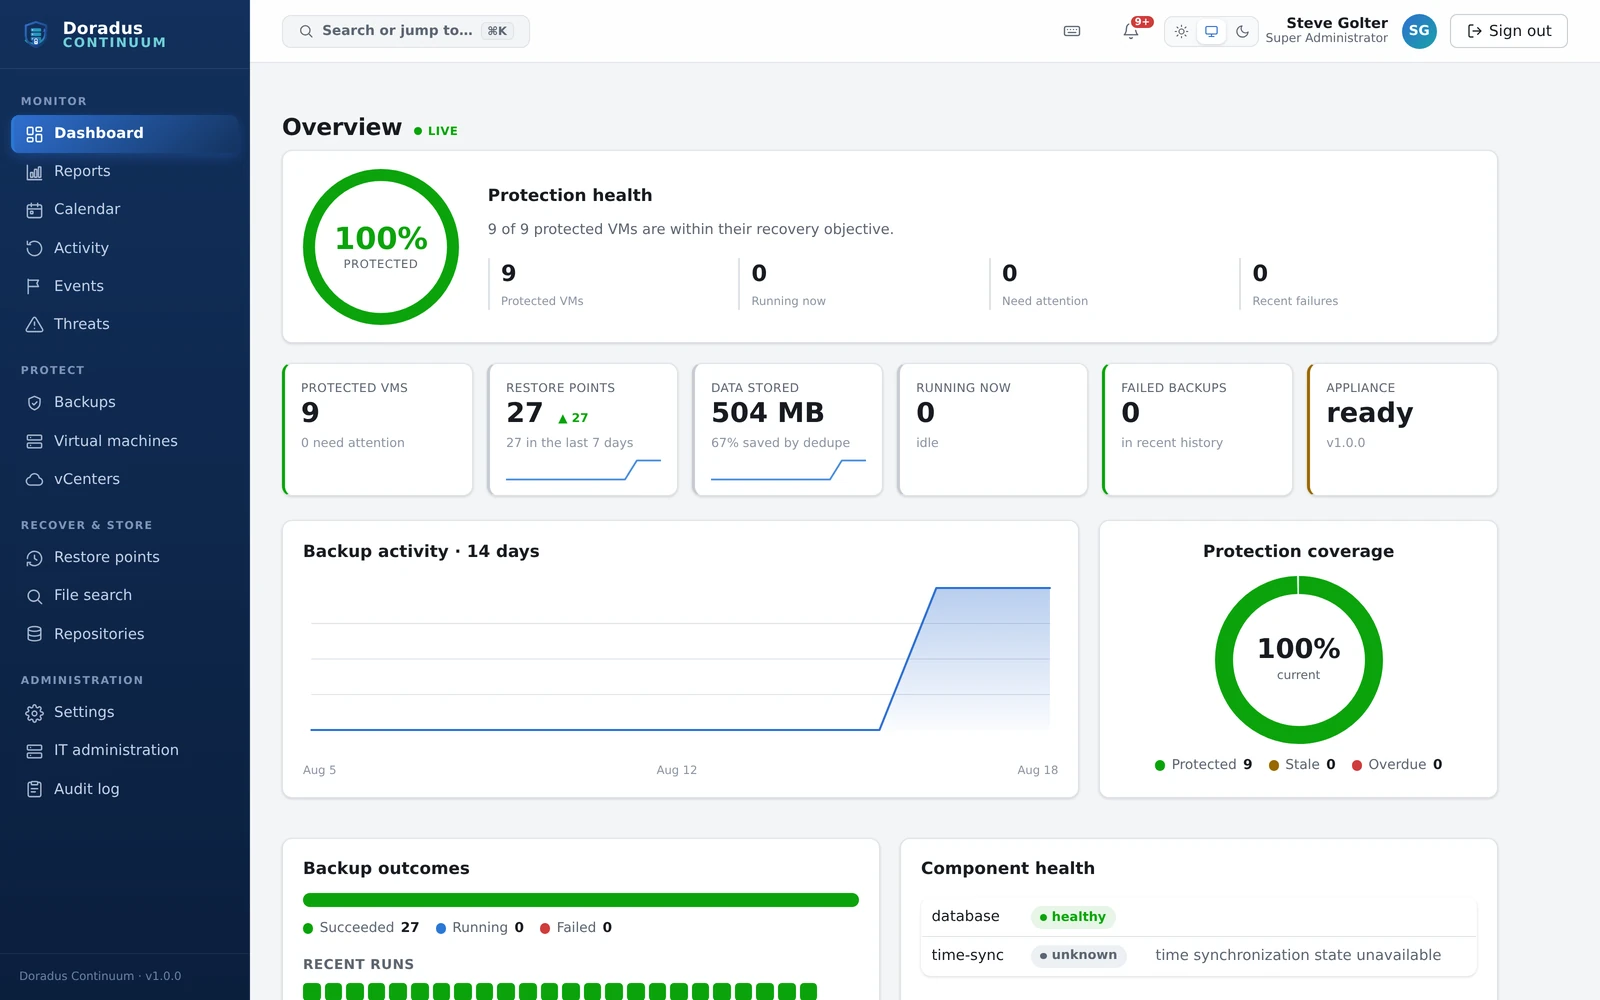Click the green Backup outcomes progress bar
Image resolution: width=1600 pixels, height=1000 pixels.
[581, 900]
